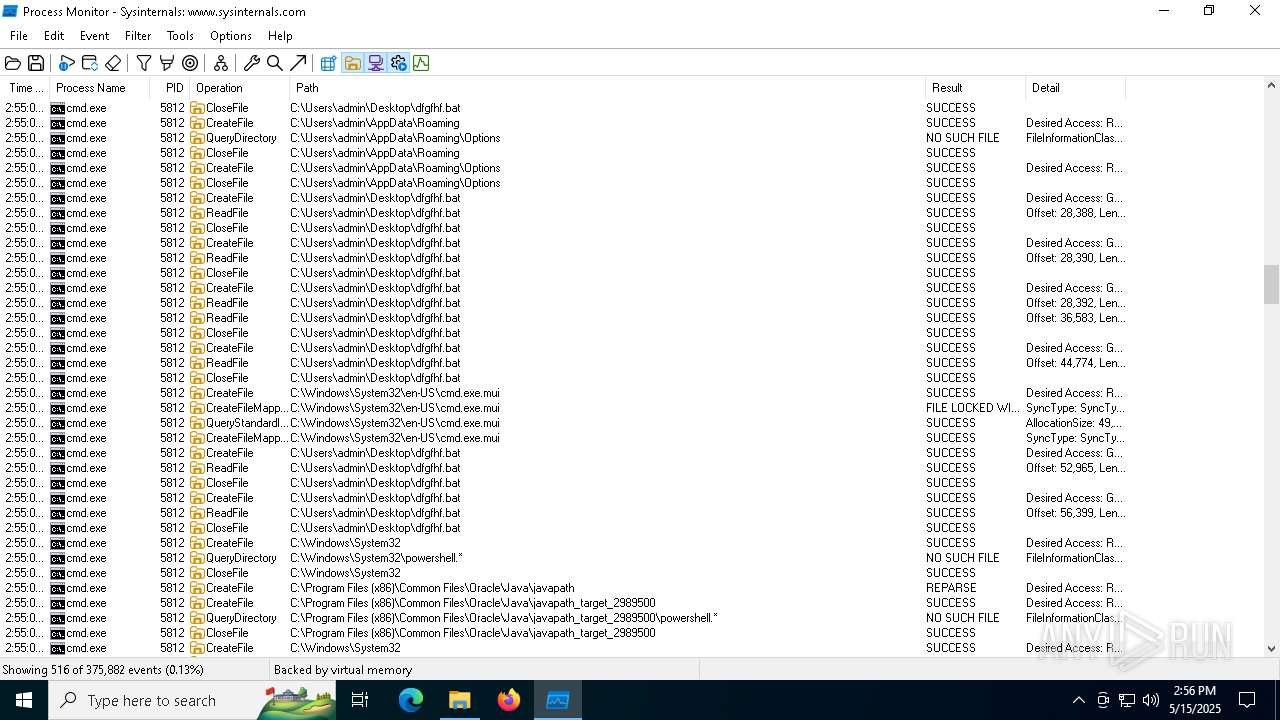This screenshot has height=720, width=1280.
Task: Open the Edit menu
Action: pos(54,36)
